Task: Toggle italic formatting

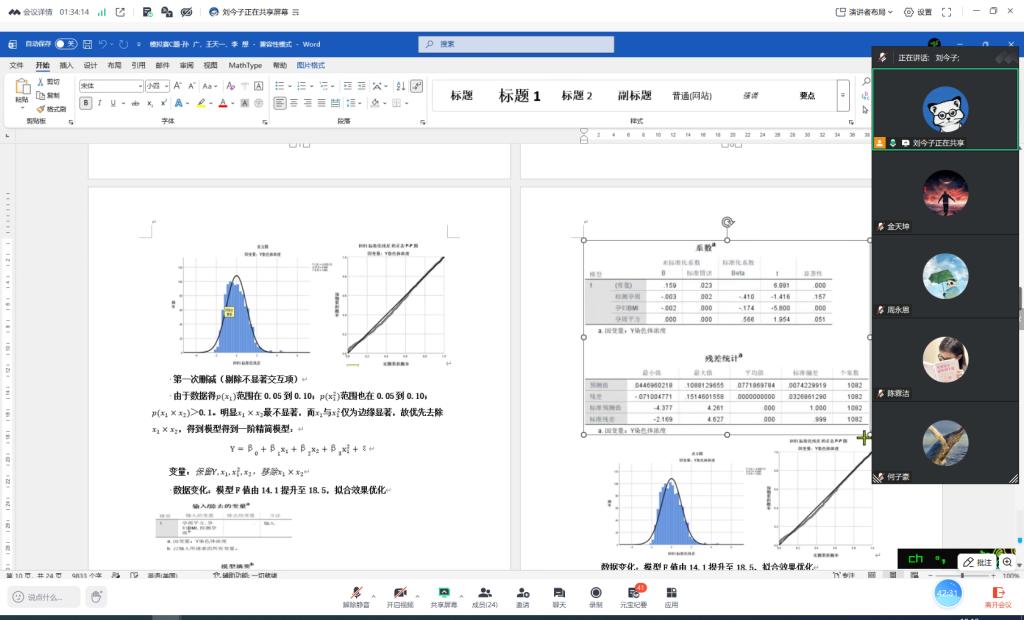Action: [99, 103]
